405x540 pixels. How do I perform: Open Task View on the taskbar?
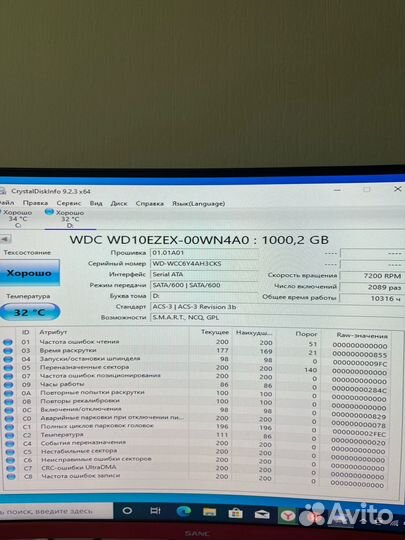[155, 511]
